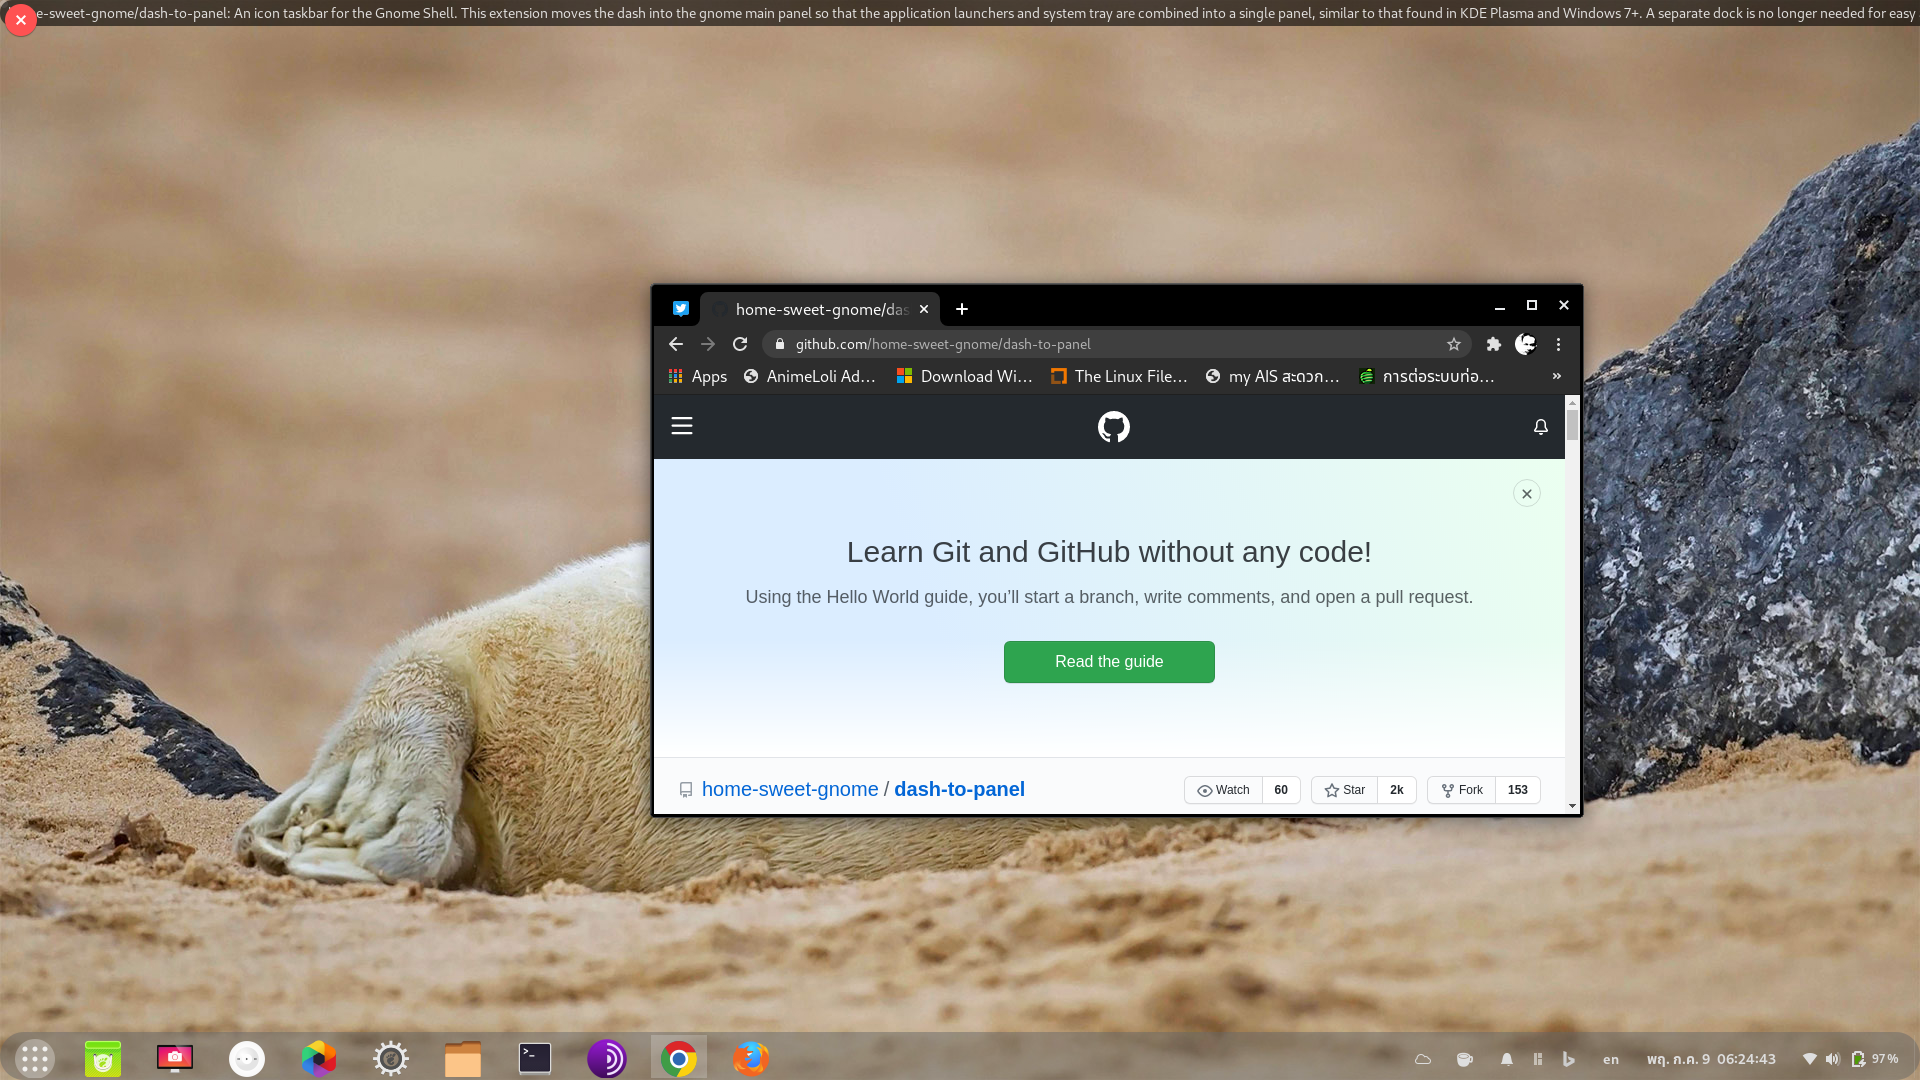Reload the page in Chrome

pos(740,344)
